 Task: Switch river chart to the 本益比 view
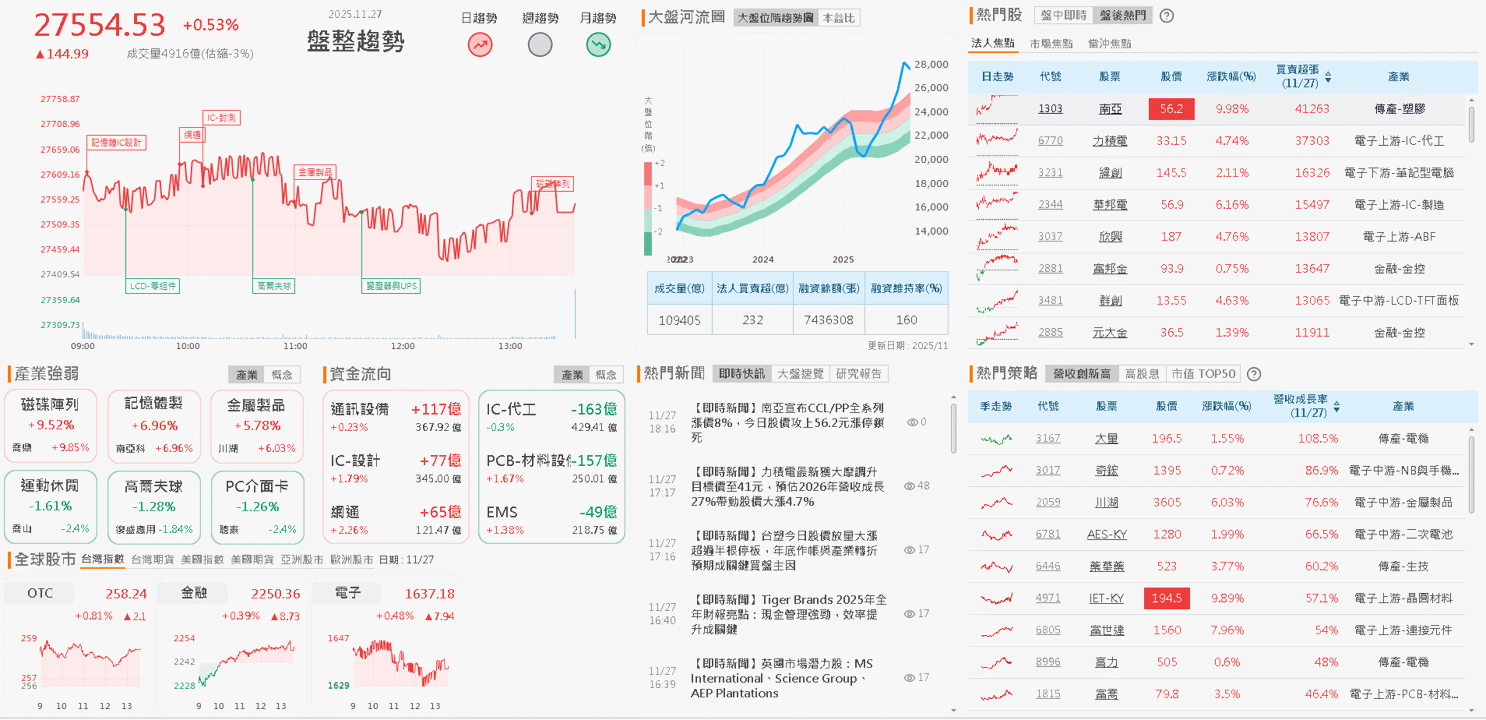838,18
